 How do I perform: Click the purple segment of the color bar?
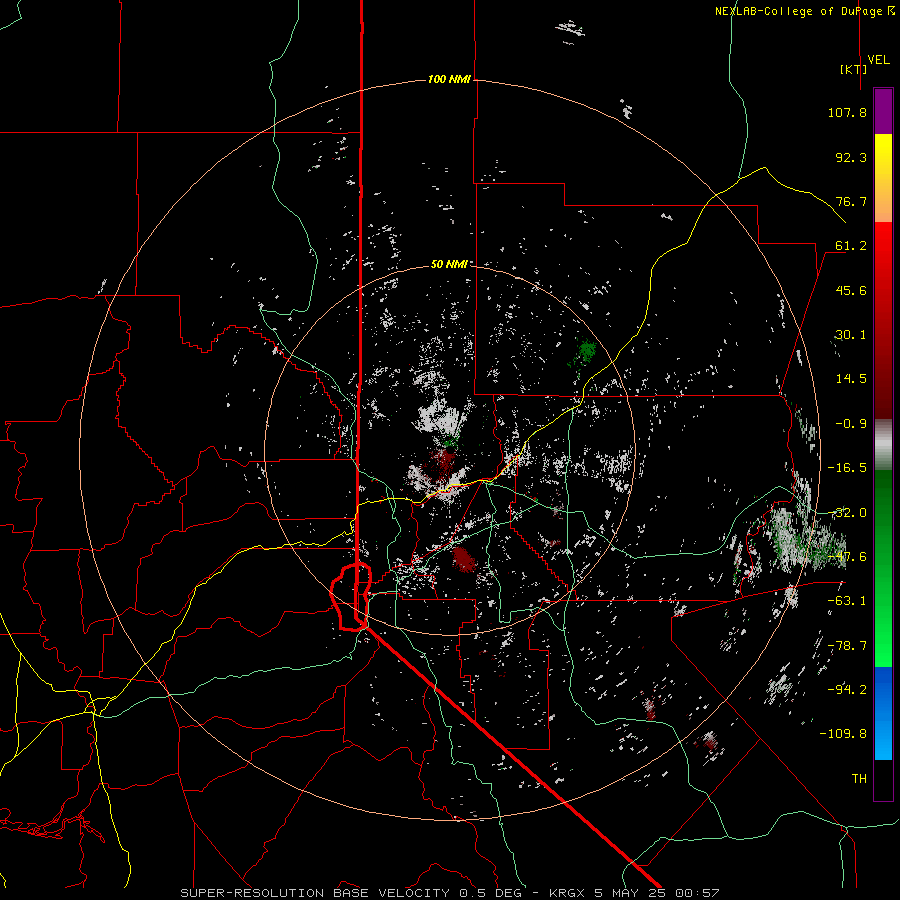point(883,111)
